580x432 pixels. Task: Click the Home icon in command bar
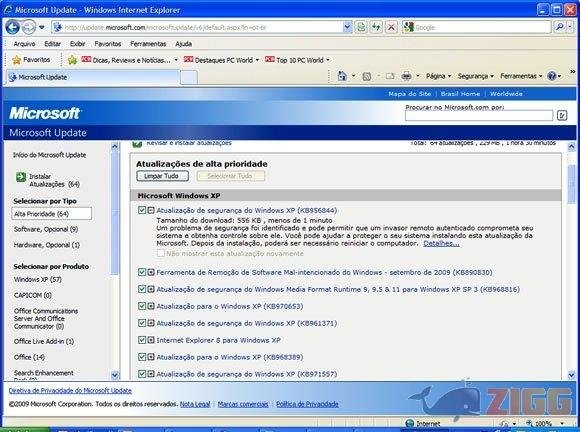pyautogui.click(x=342, y=76)
